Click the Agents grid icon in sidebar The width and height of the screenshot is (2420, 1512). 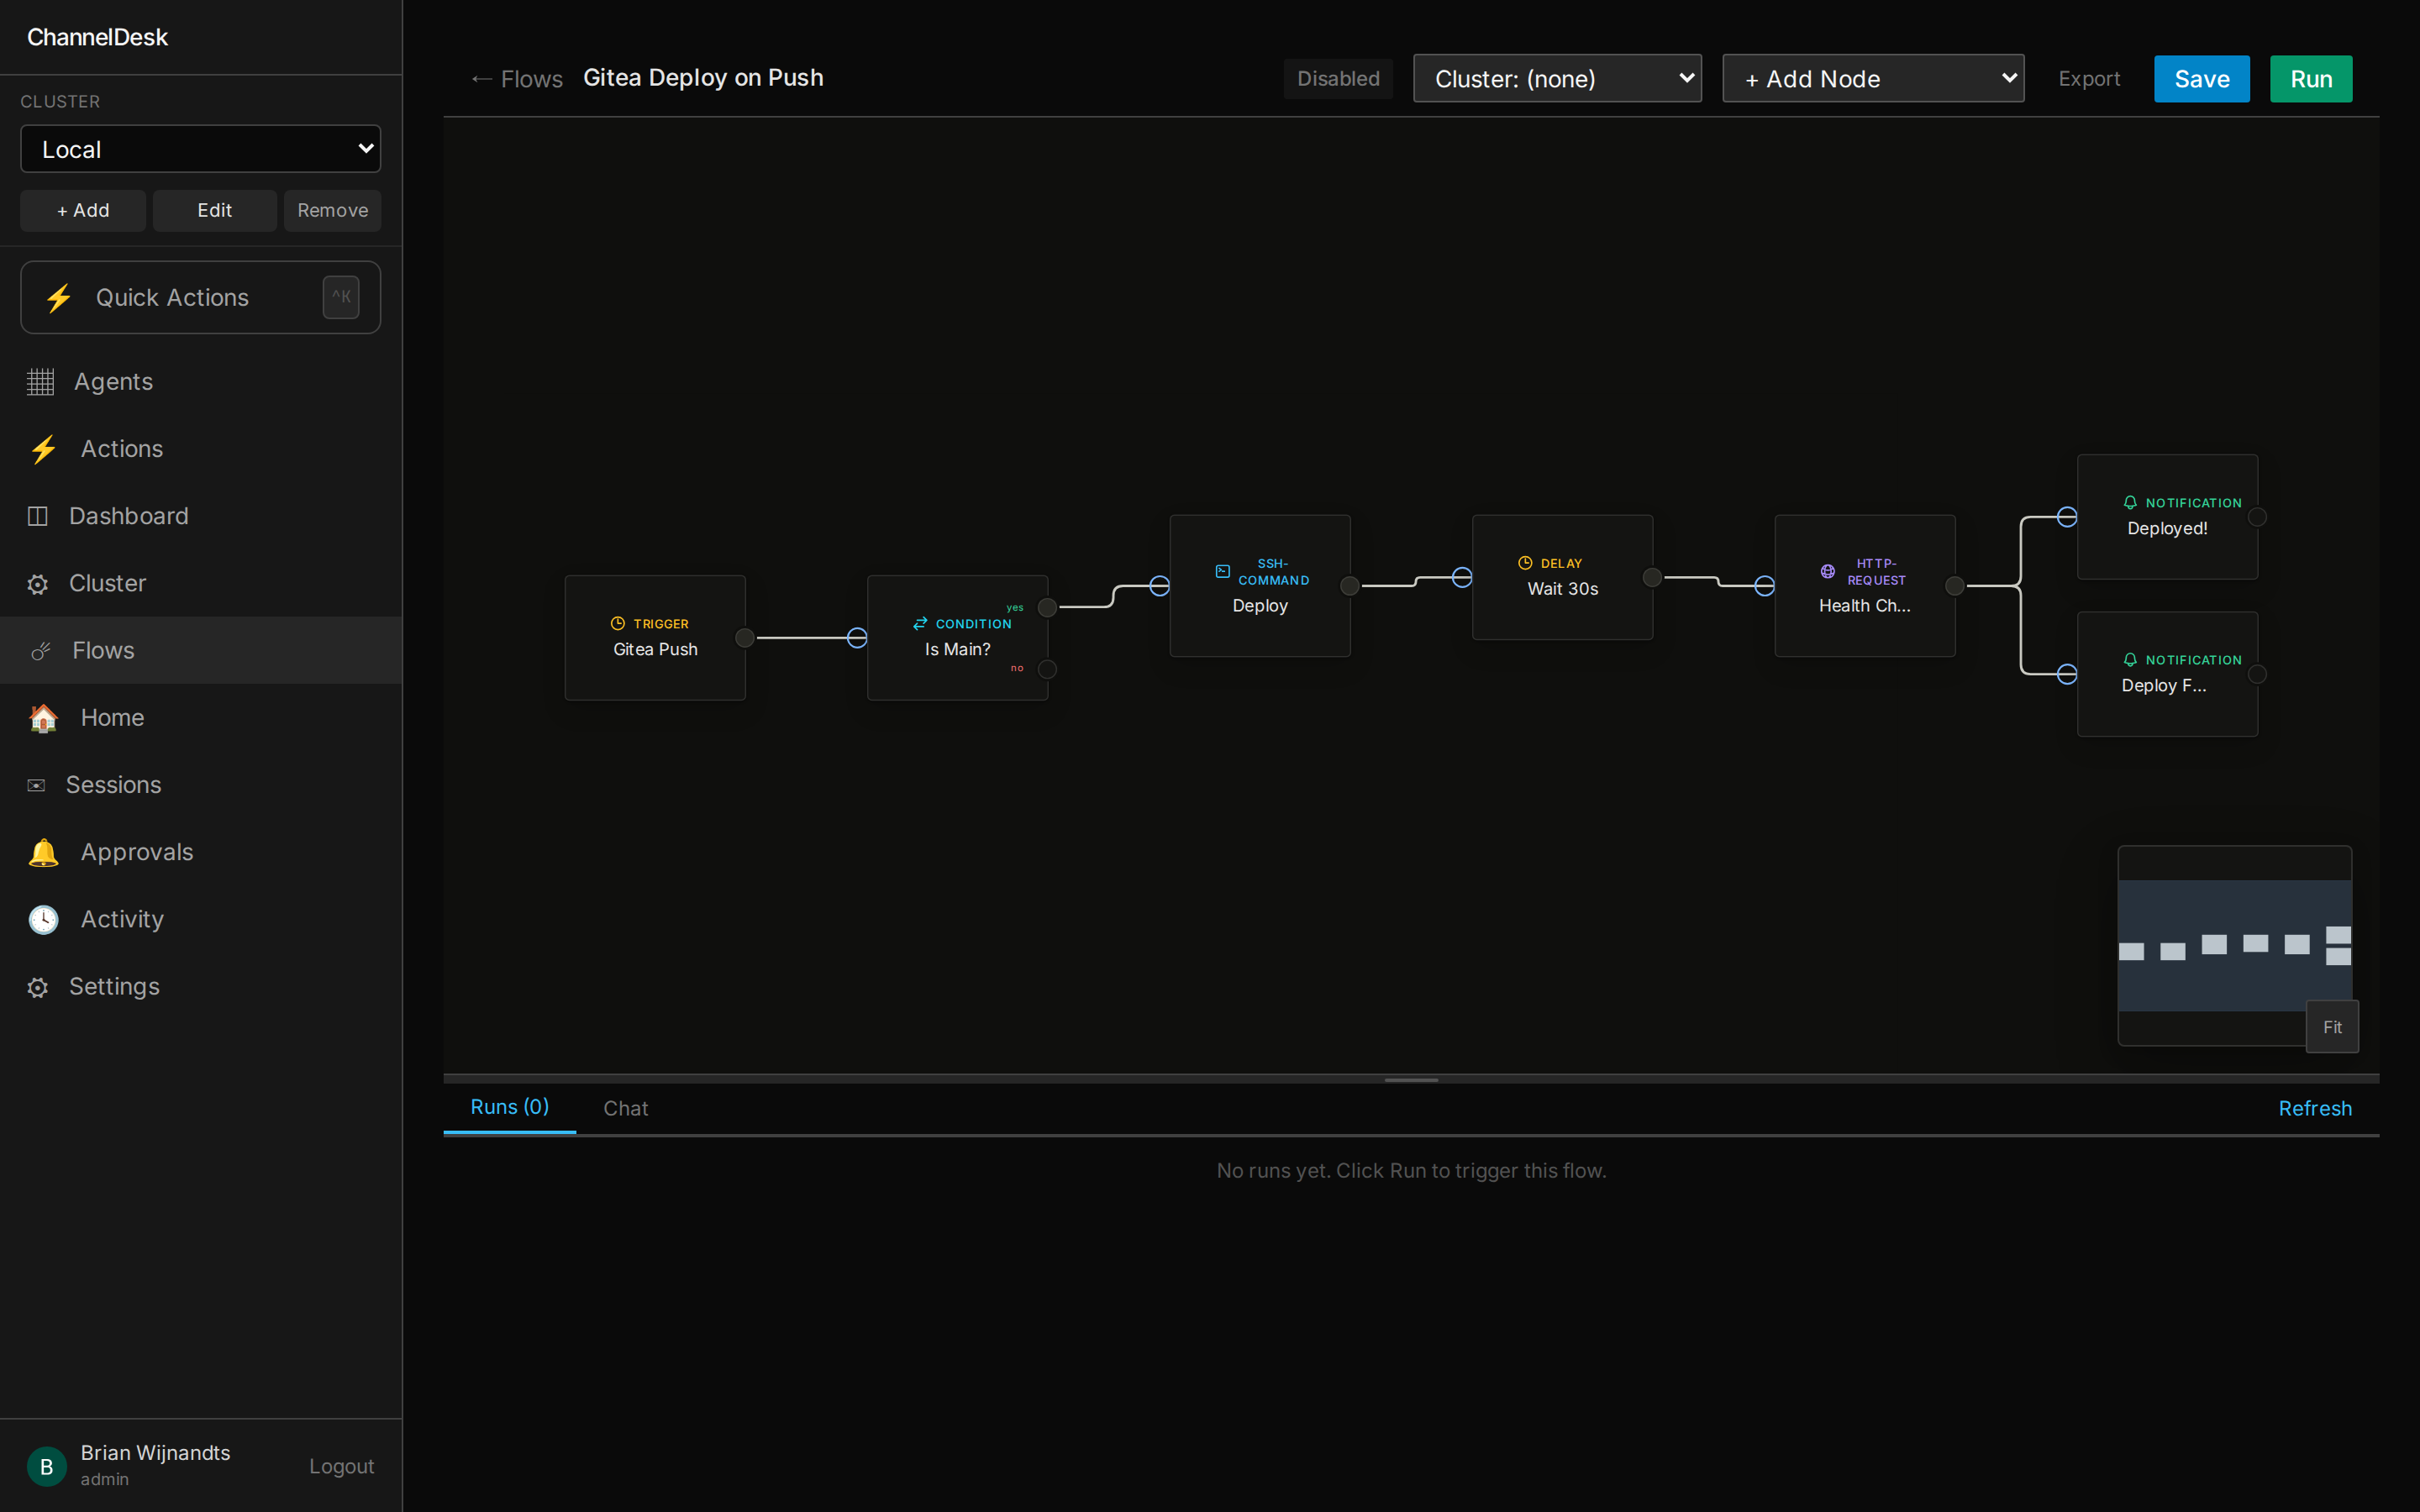point(40,382)
